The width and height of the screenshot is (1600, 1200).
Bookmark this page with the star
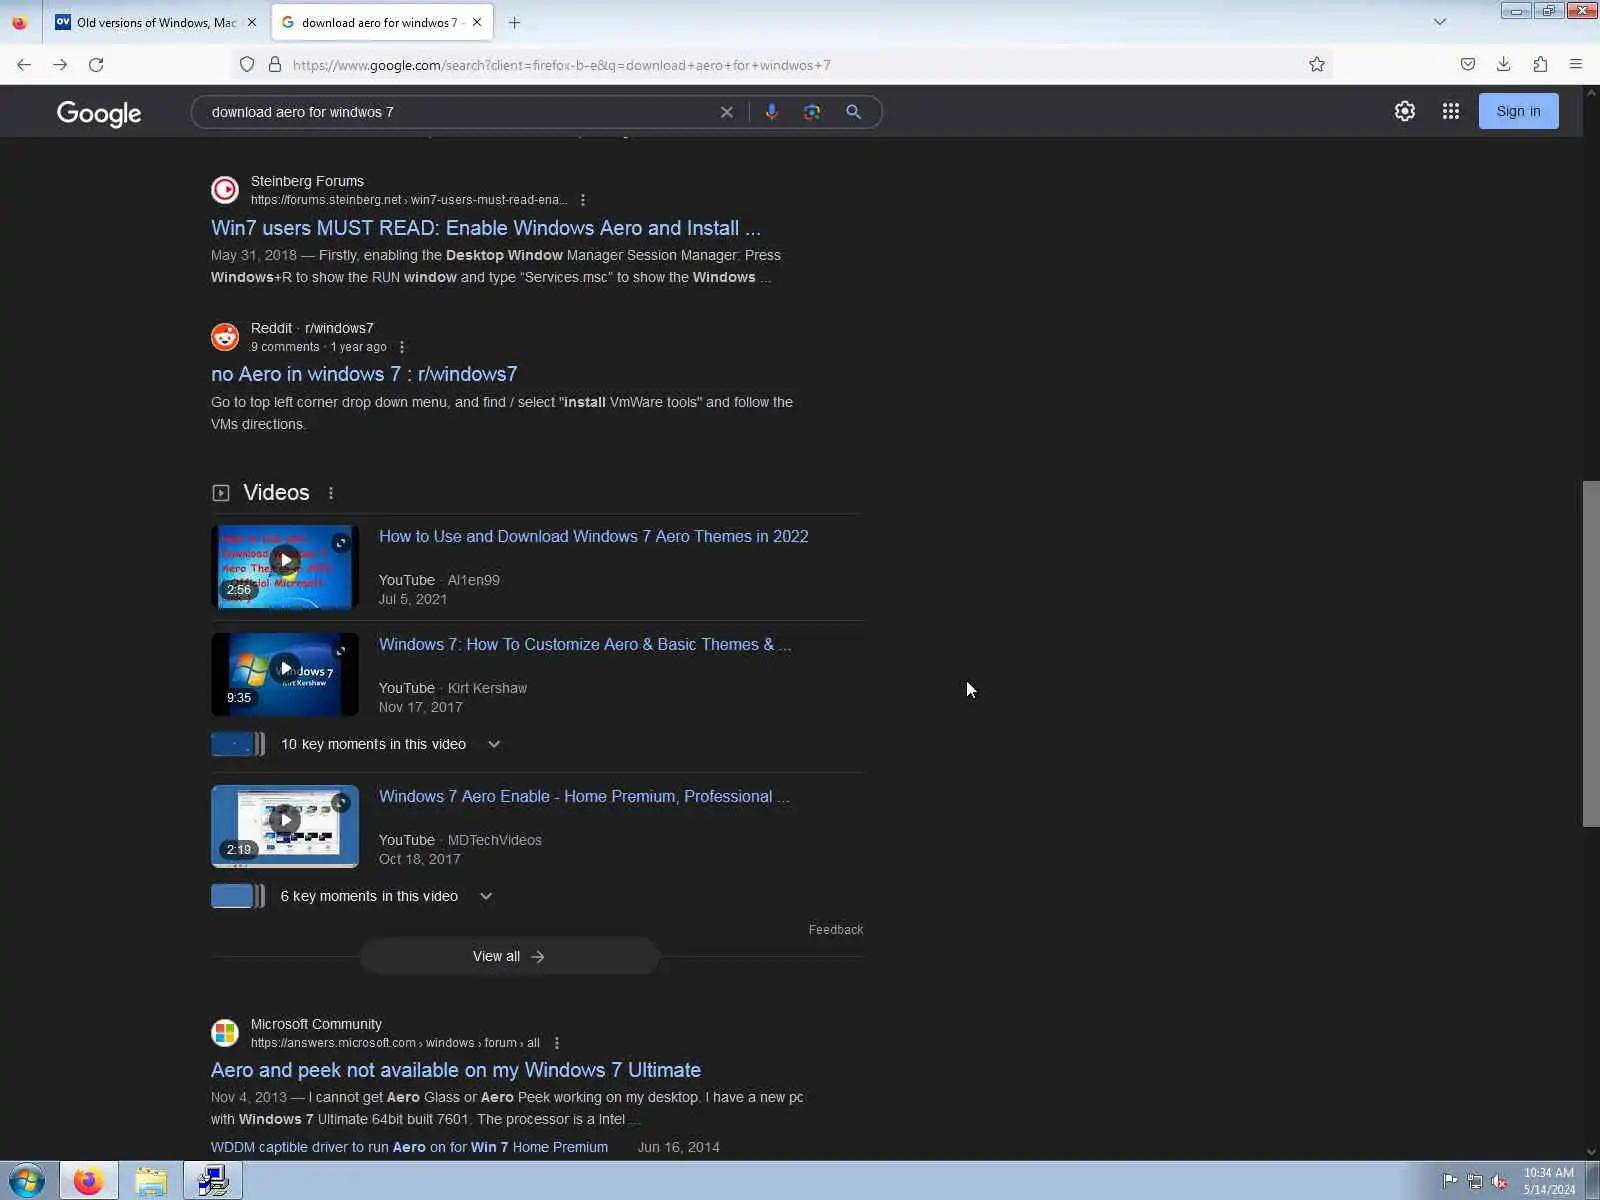point(1317,65)
